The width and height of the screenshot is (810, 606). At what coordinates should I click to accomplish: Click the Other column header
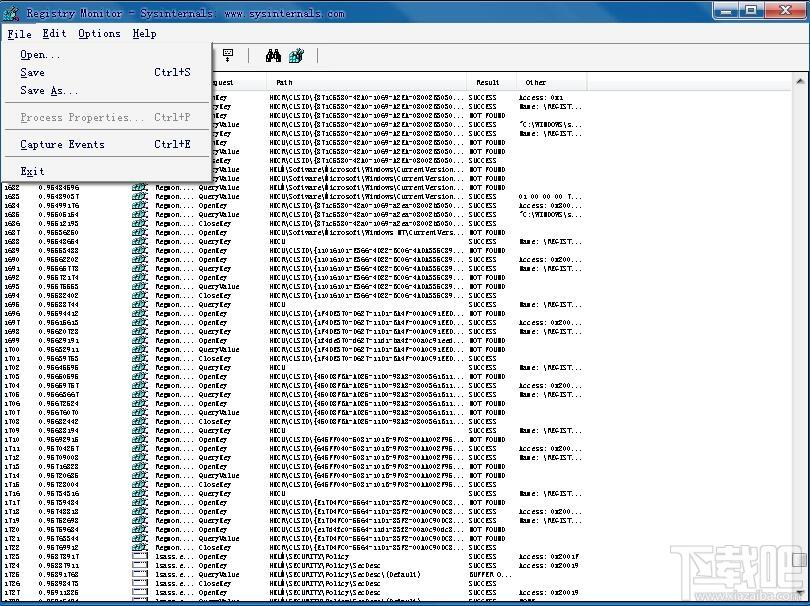click(536, 82)
